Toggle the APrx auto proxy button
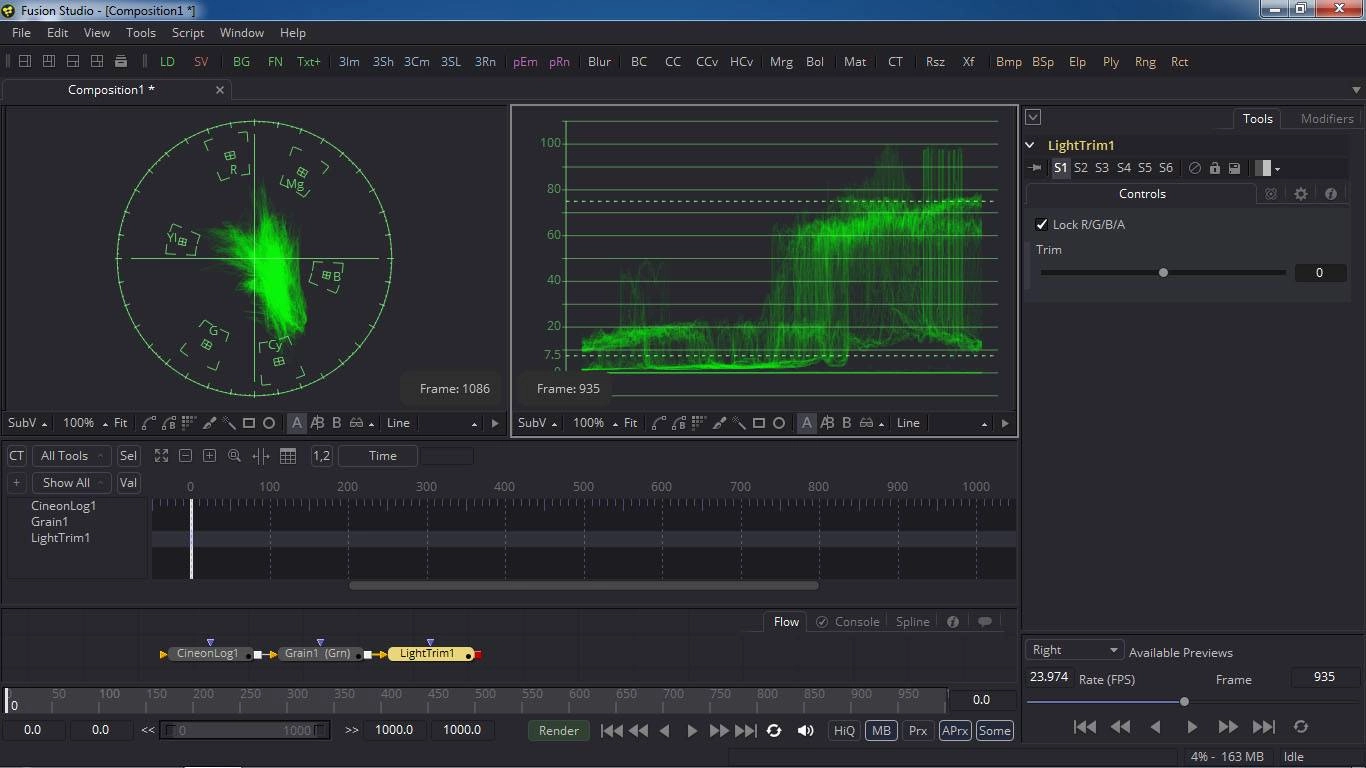 click(955, 730)
